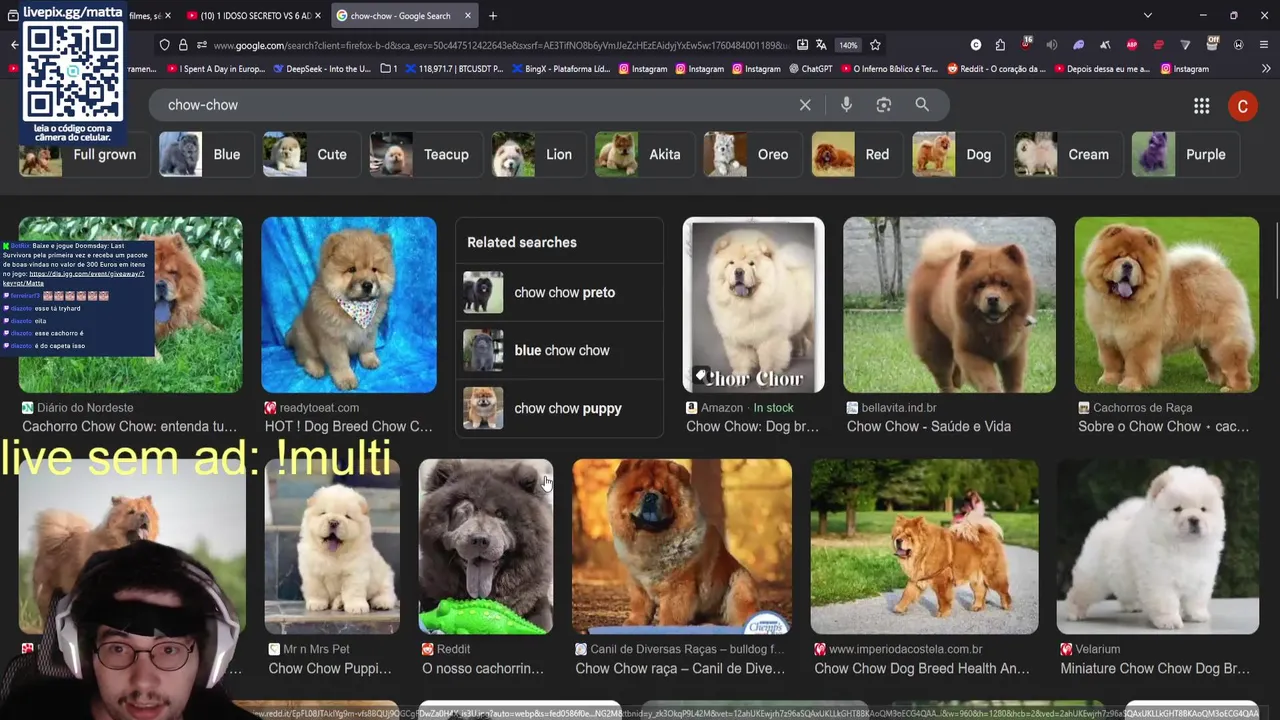Clear the search box with the X icon
Image resolution: width=1280 pixels, height=720 pixels.
point(805,105)
